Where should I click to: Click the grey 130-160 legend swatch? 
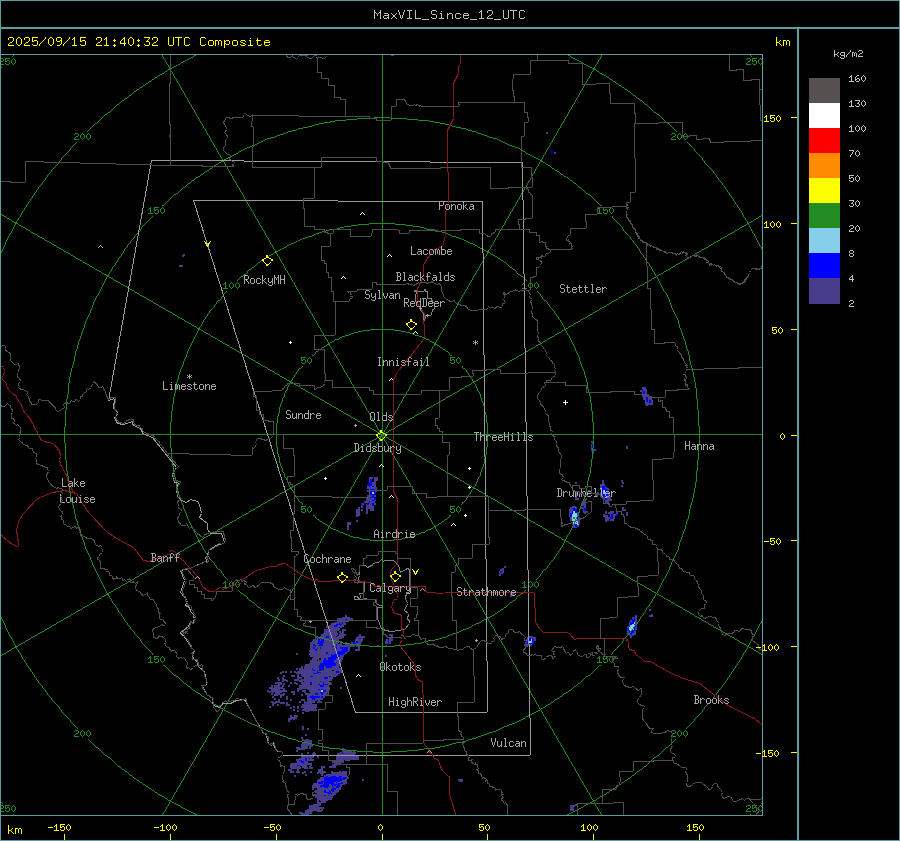[824, 91]
